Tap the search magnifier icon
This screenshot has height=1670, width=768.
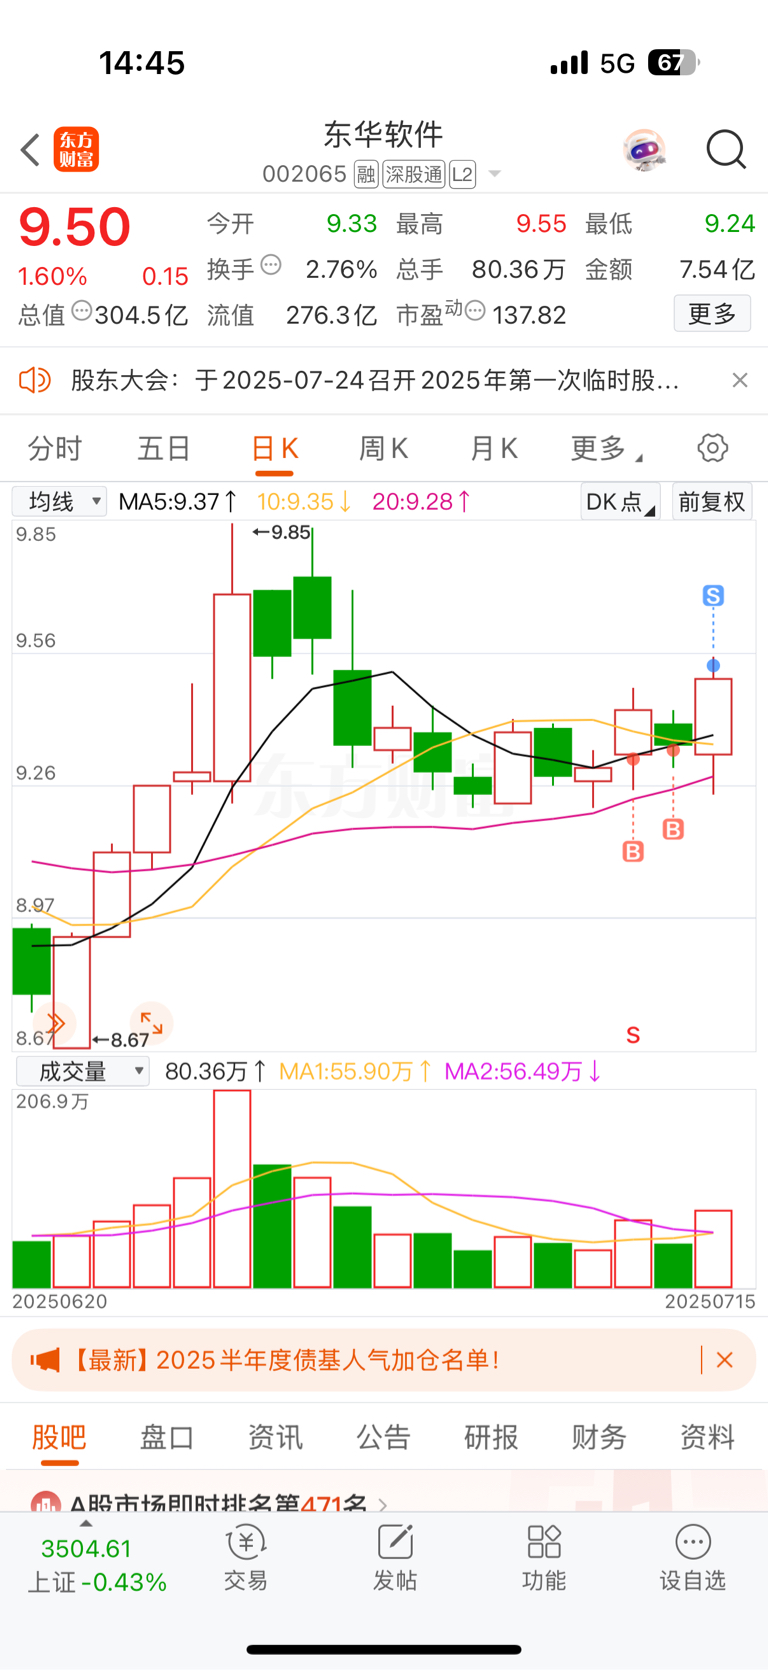point(726,150)
